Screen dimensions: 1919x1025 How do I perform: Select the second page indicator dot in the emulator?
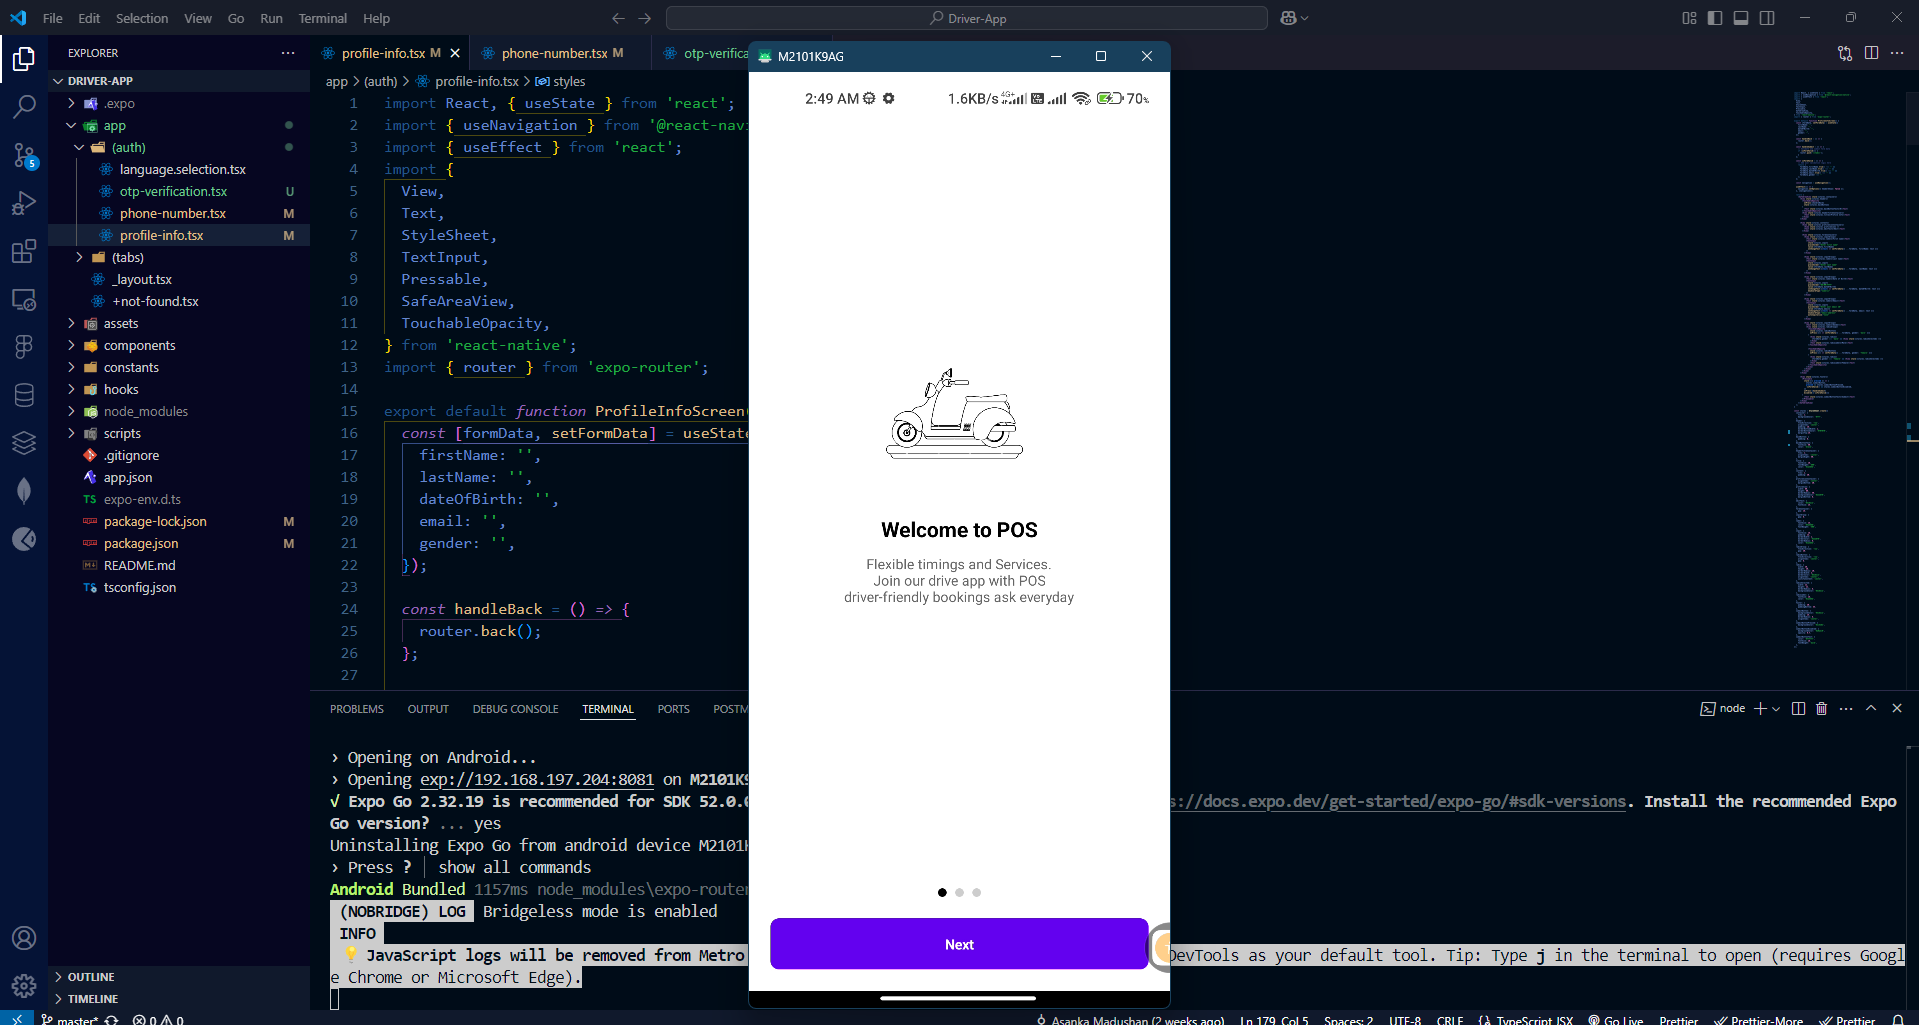959,892
